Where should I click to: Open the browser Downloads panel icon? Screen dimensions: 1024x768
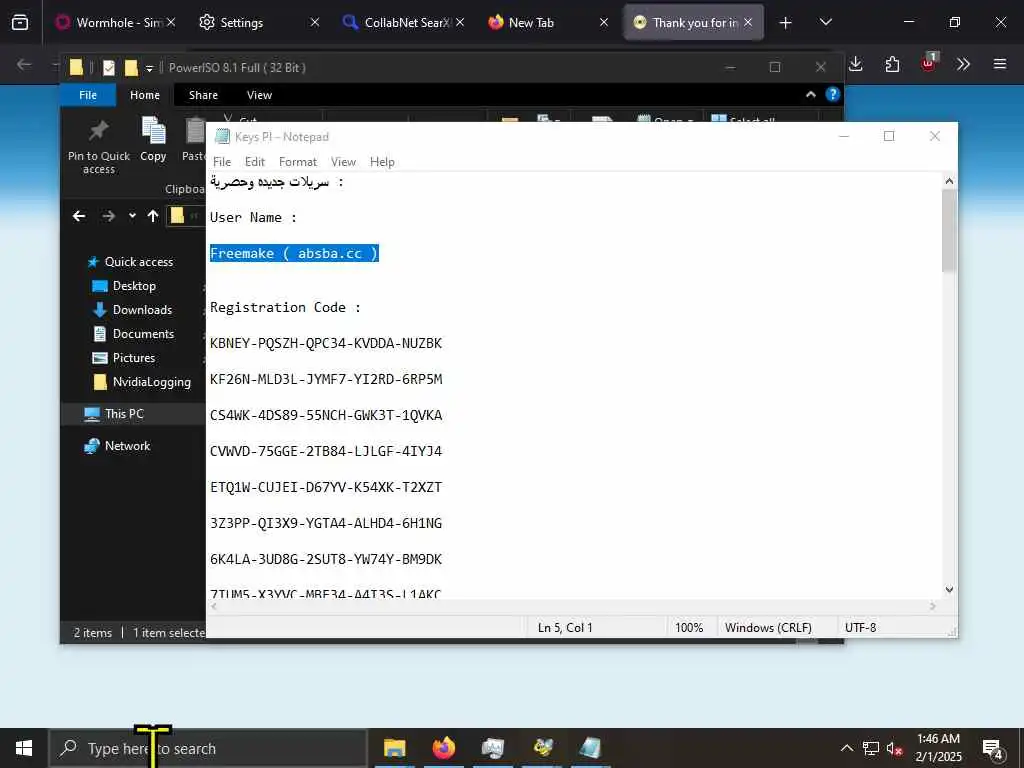tap(856, 64)
